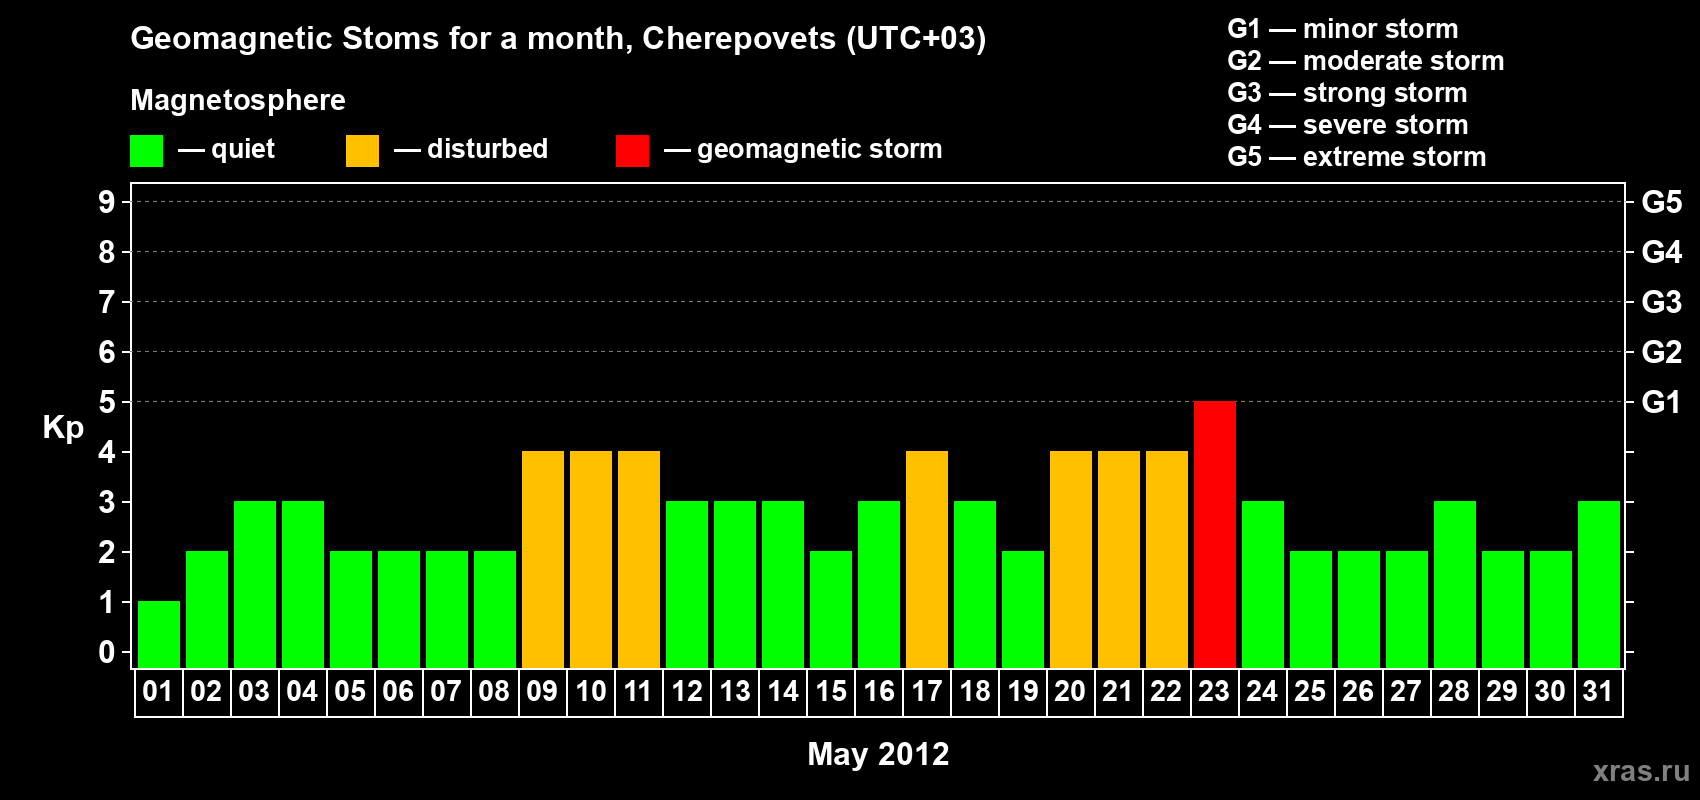Viewport: 1700px width, 800px height.
Task: Click the 'Magnetosphere' heading
Action: (x=238, y=100)
